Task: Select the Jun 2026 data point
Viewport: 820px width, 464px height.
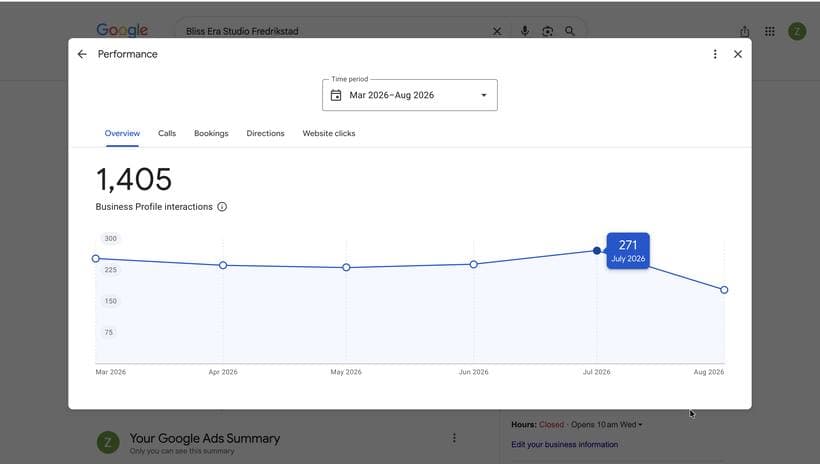Action: [x=473, y=264]
